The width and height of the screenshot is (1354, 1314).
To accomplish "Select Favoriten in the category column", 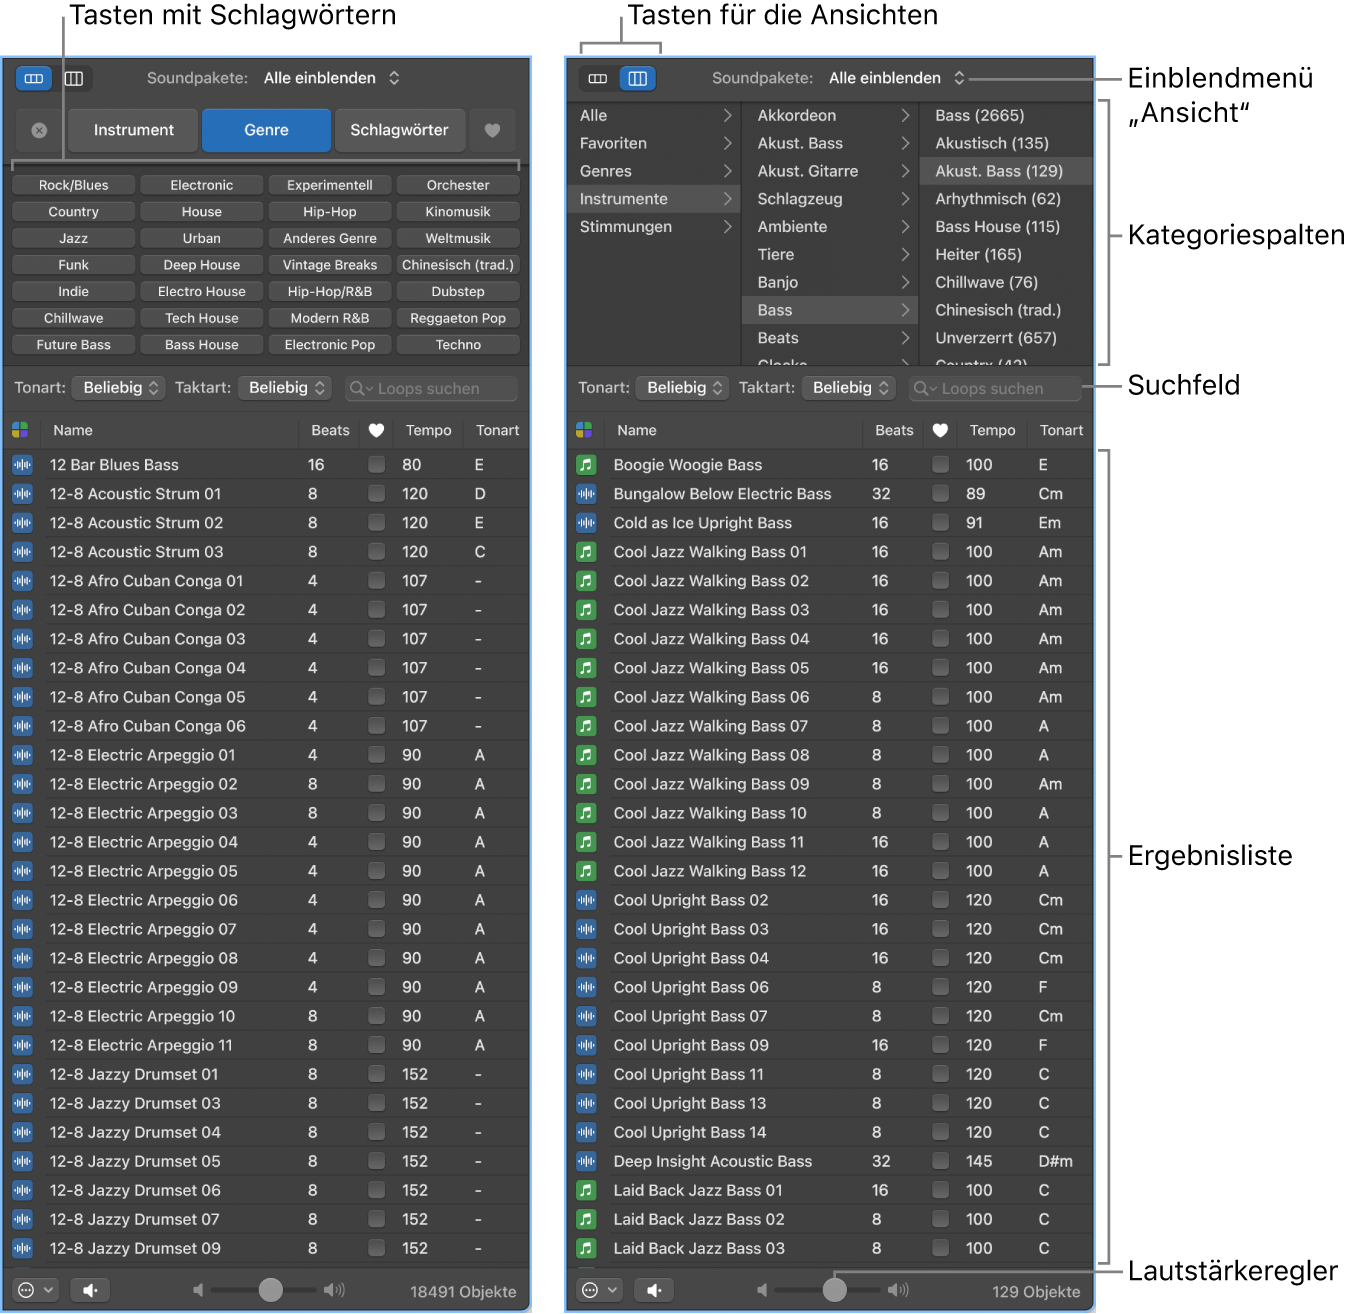I will tap(655, 144).
